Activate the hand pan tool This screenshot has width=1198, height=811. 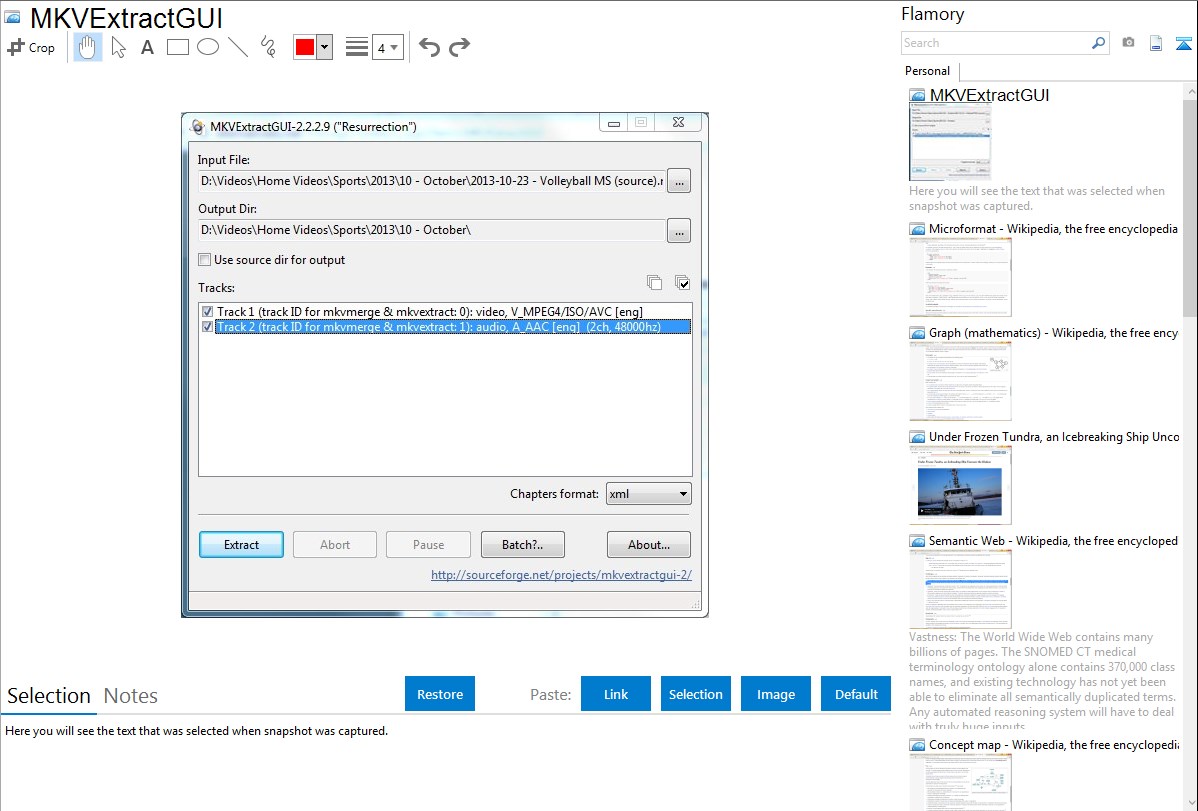(87, 47)
